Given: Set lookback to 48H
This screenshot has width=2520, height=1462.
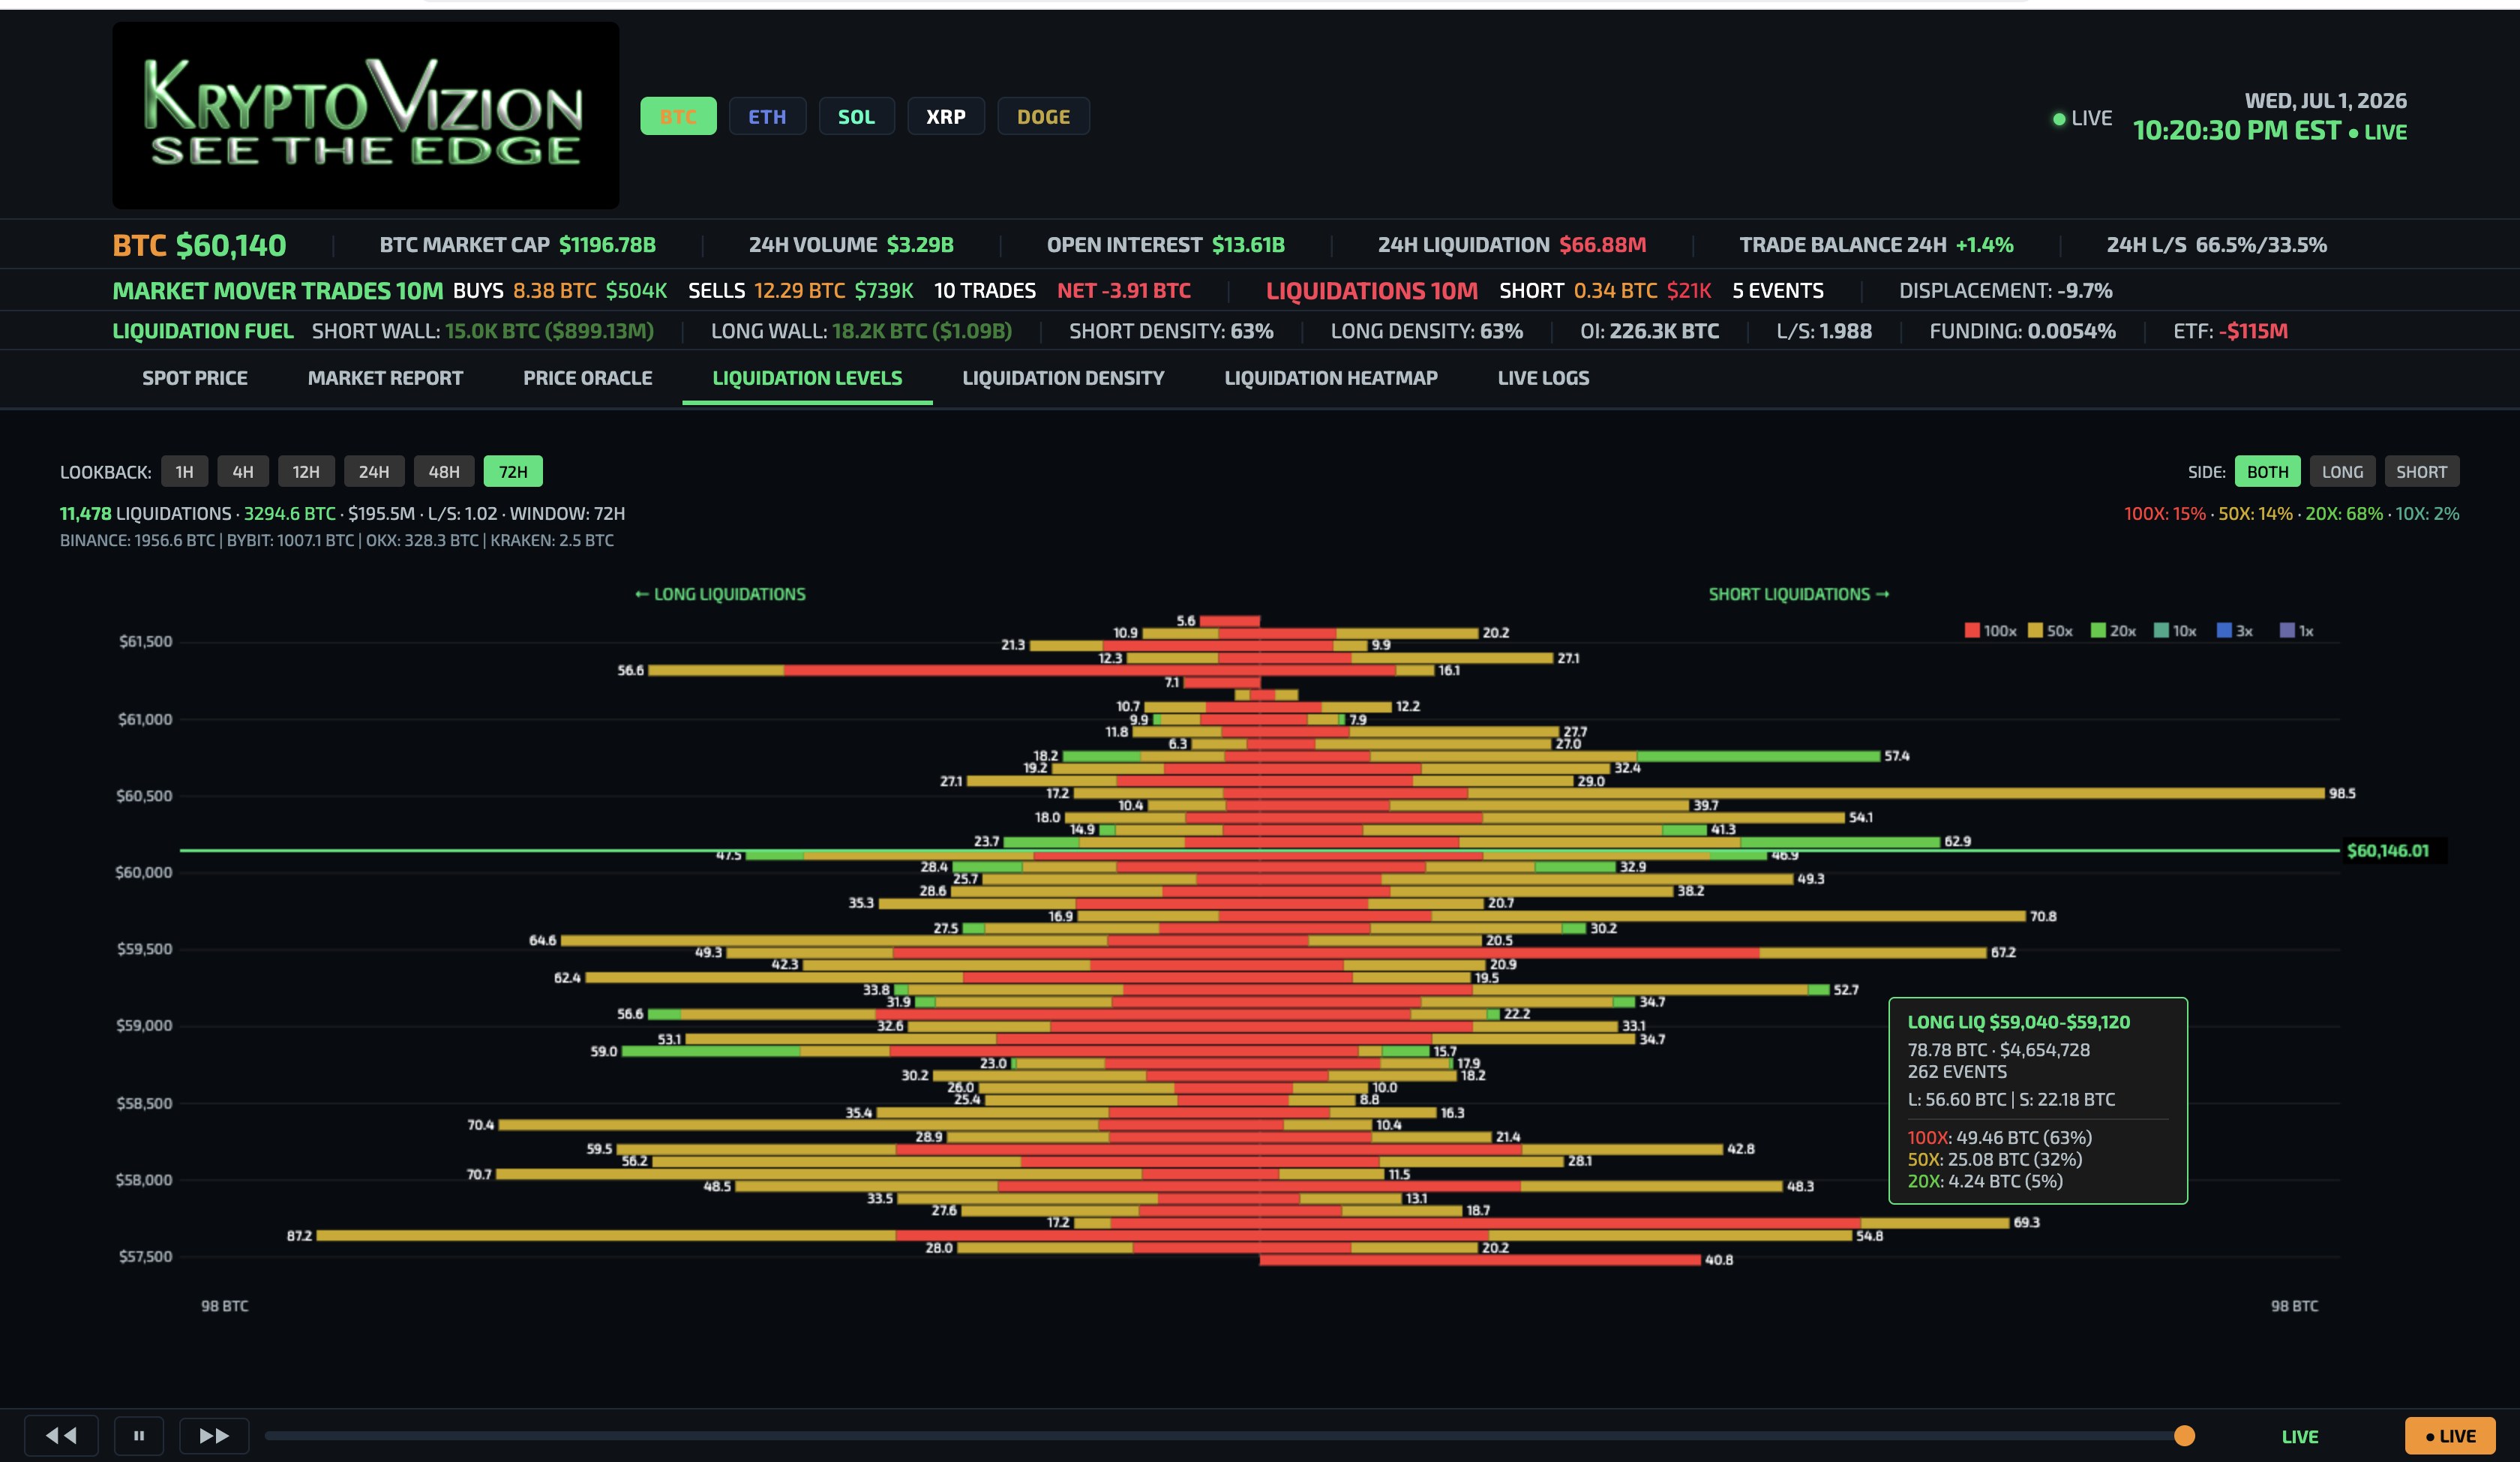Looking at the screenshot, I should pos(444,471).
